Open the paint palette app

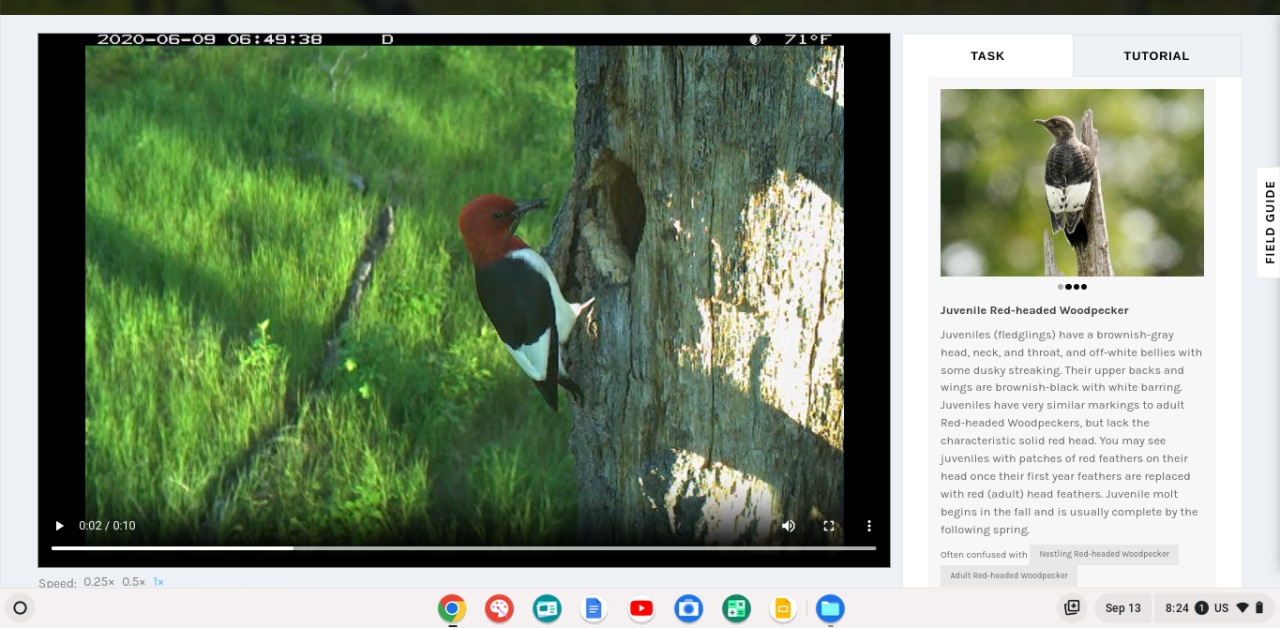[499, 608]
